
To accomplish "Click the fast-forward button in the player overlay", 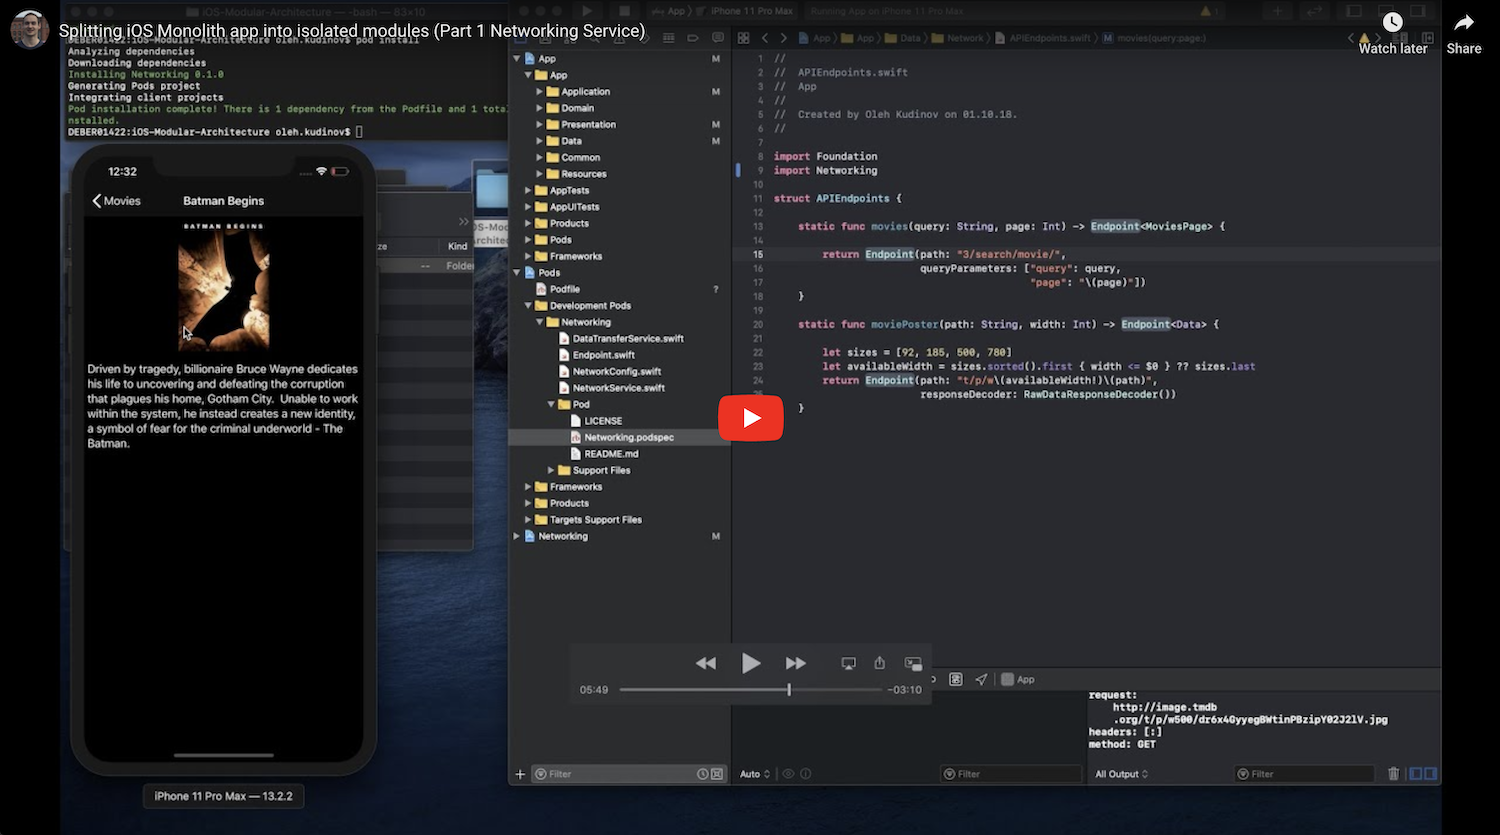I will tap(796, 663).
